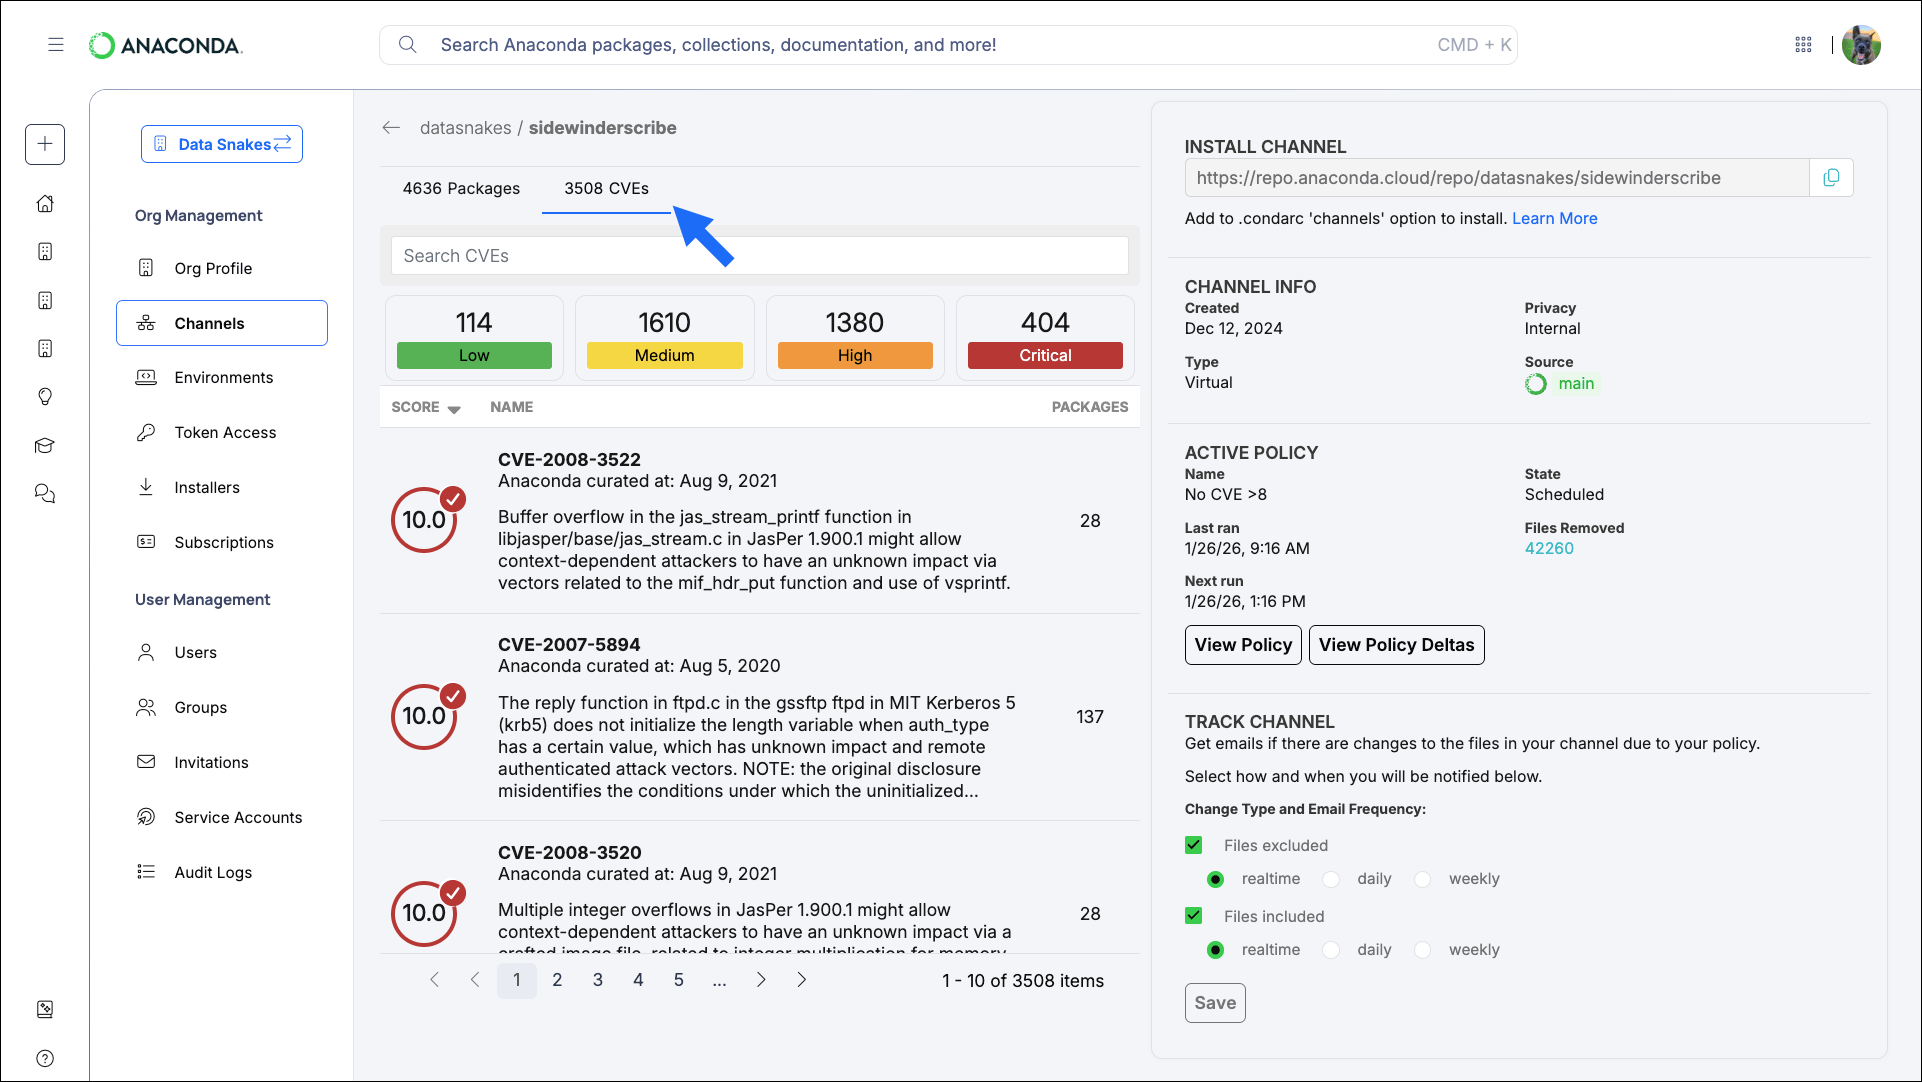The height and width of the screenshot is (1082, 1922).
Task: Select realtime for Files excluded
Action: 1215,880
